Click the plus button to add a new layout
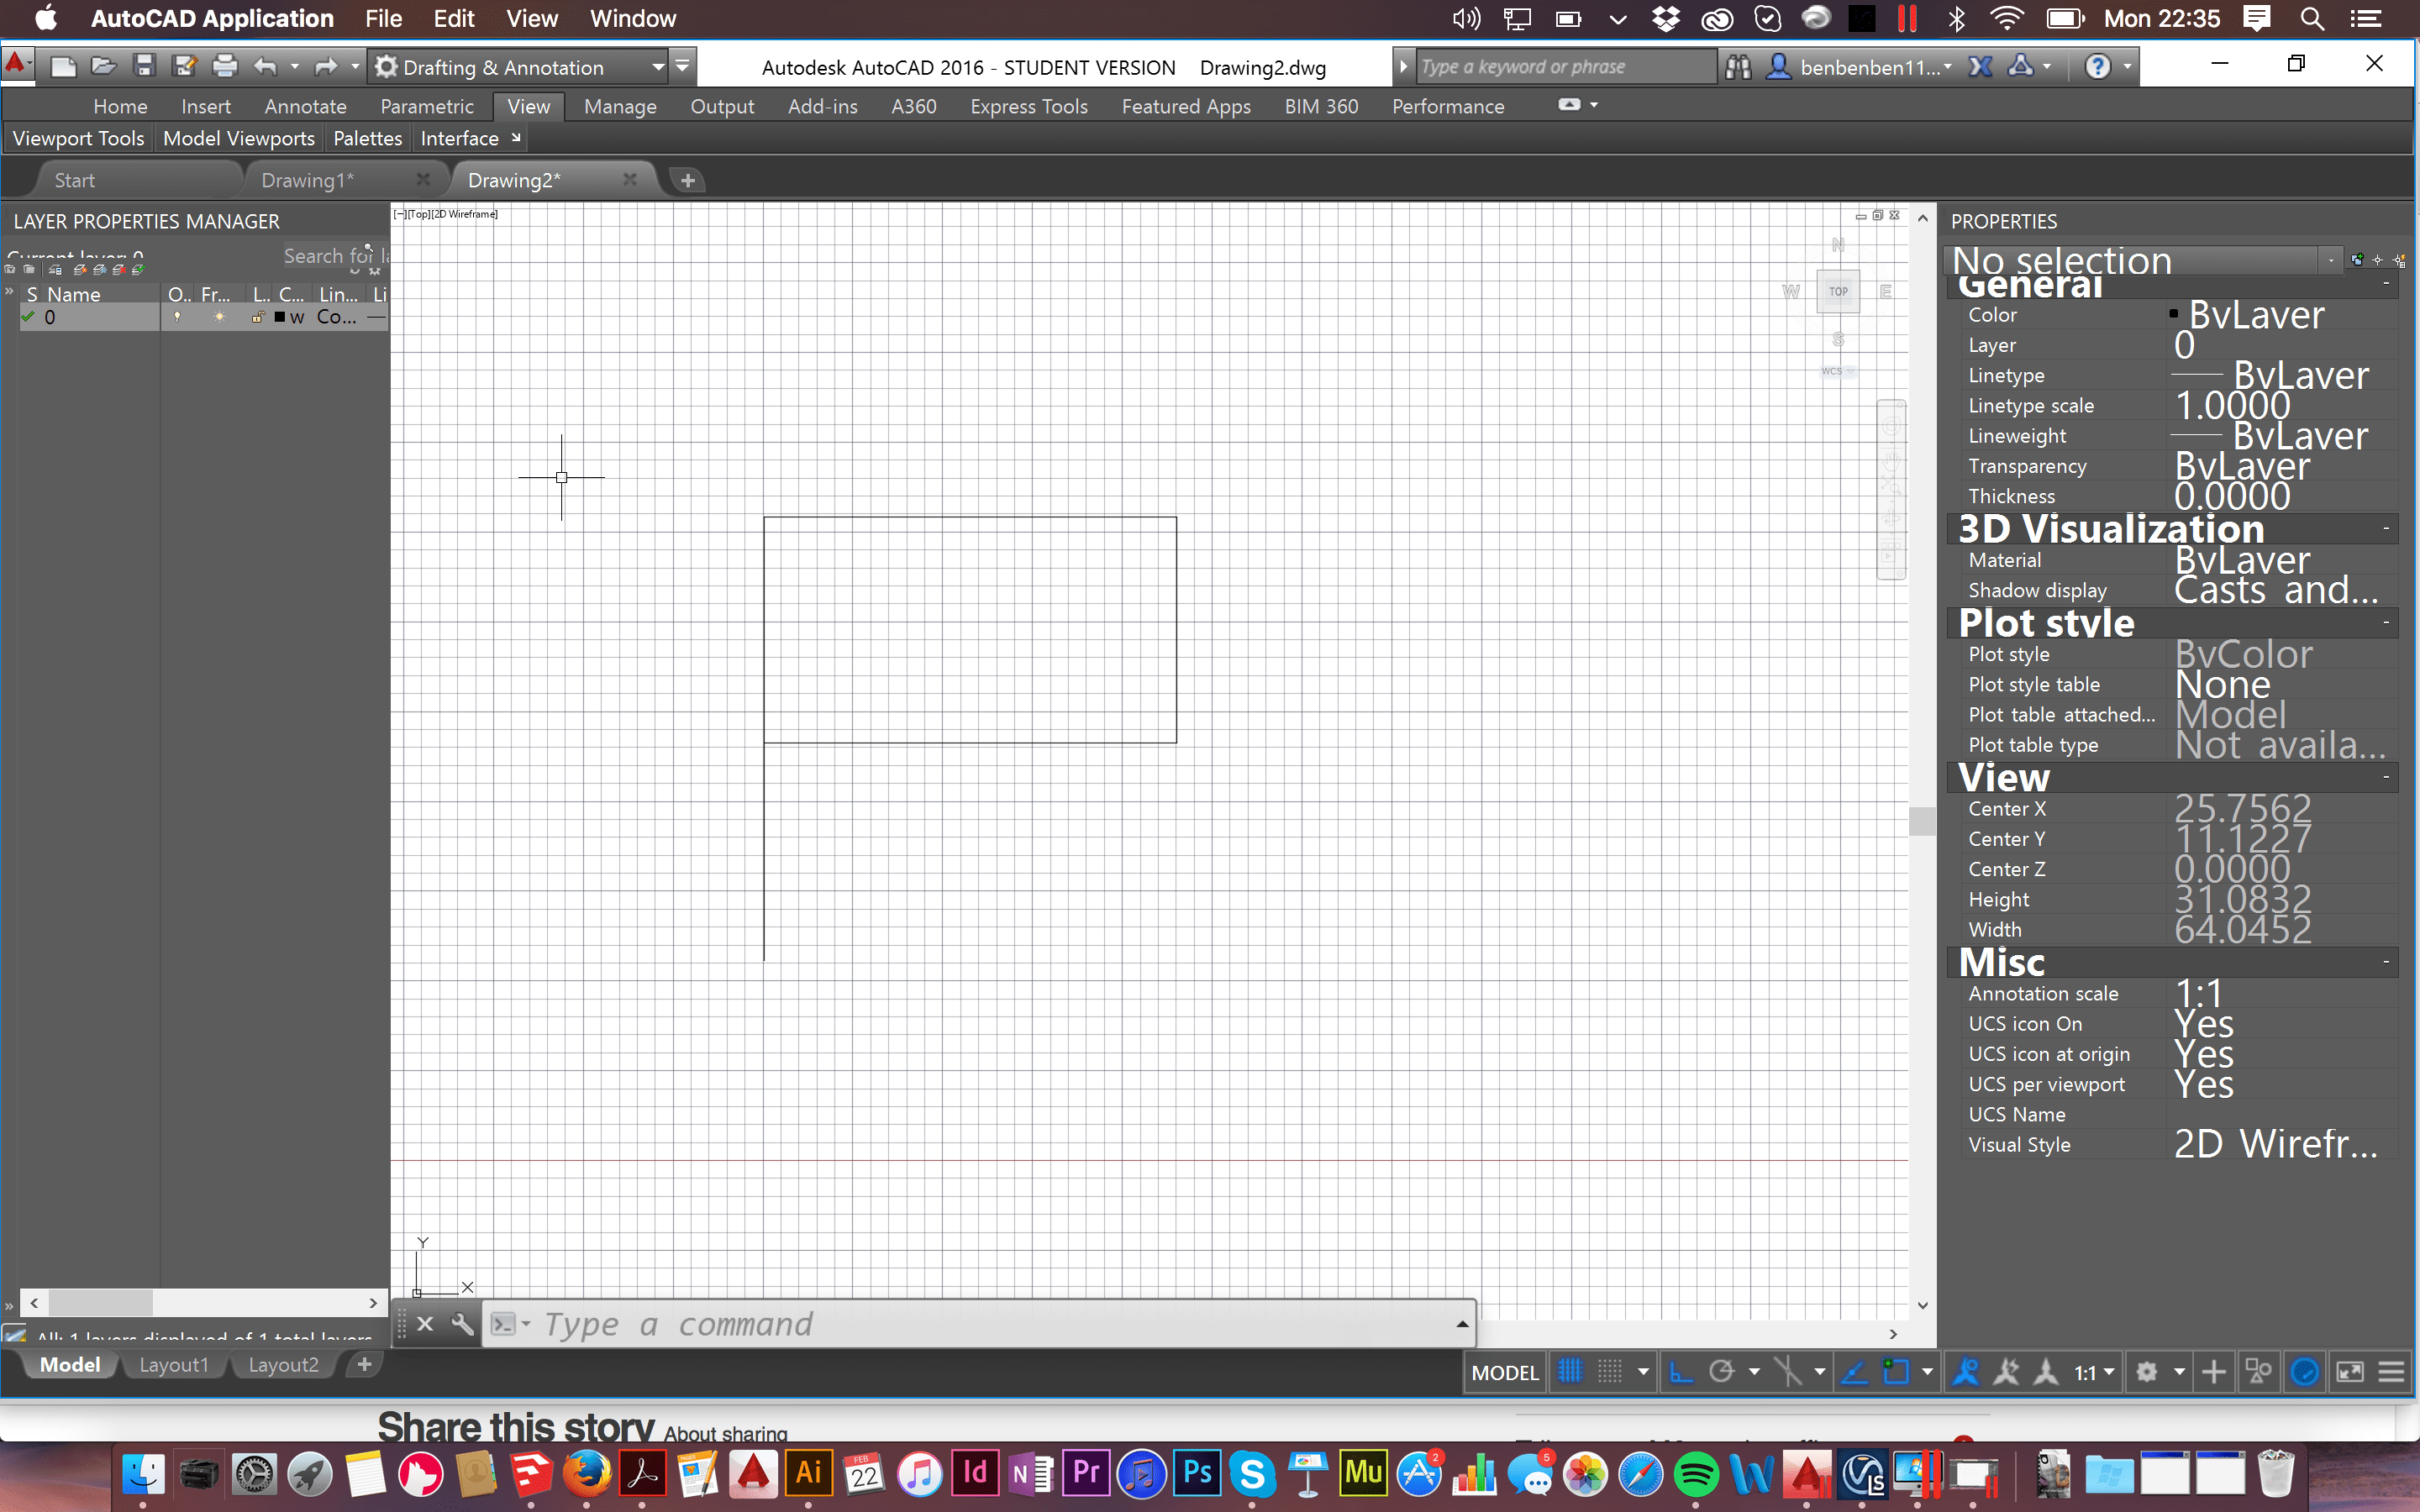This screenshot has width=2420, height=1512. [x=364, y=1364]
